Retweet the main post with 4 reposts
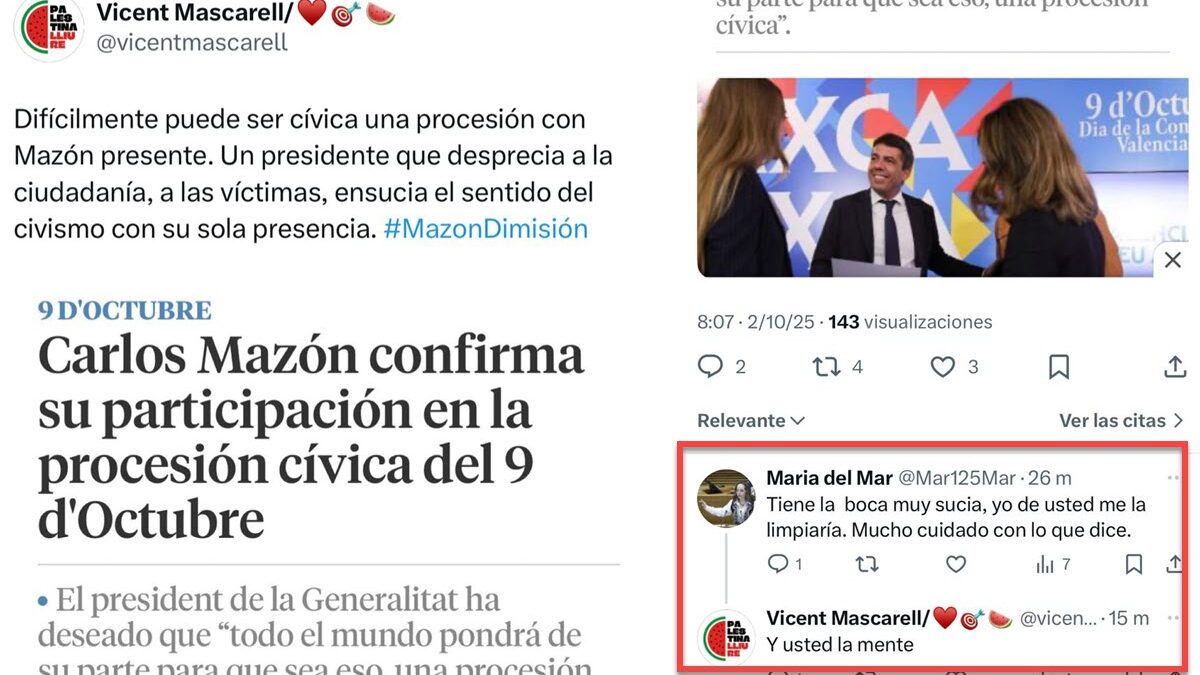 (x=837, y=367)
